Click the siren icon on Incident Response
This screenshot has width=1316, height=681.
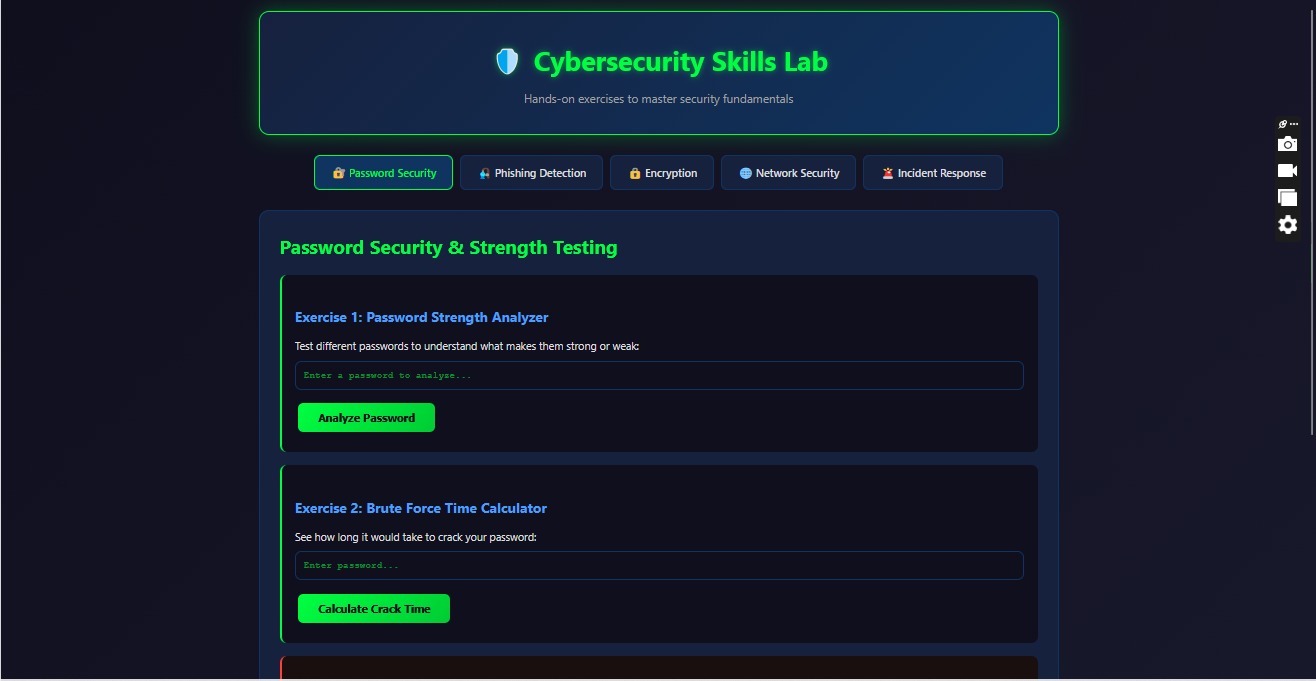point(887,173)
